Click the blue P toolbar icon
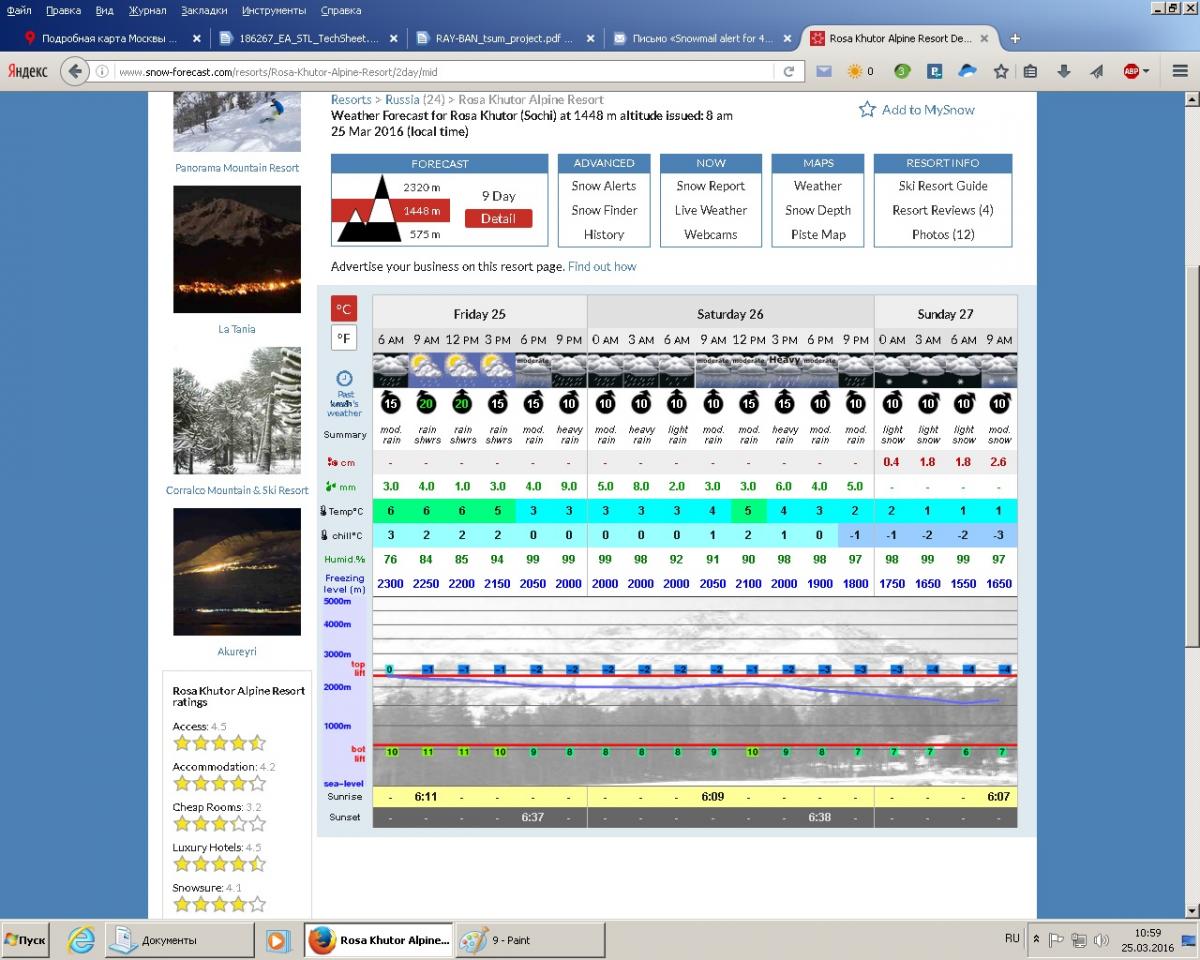 point(935,71)
